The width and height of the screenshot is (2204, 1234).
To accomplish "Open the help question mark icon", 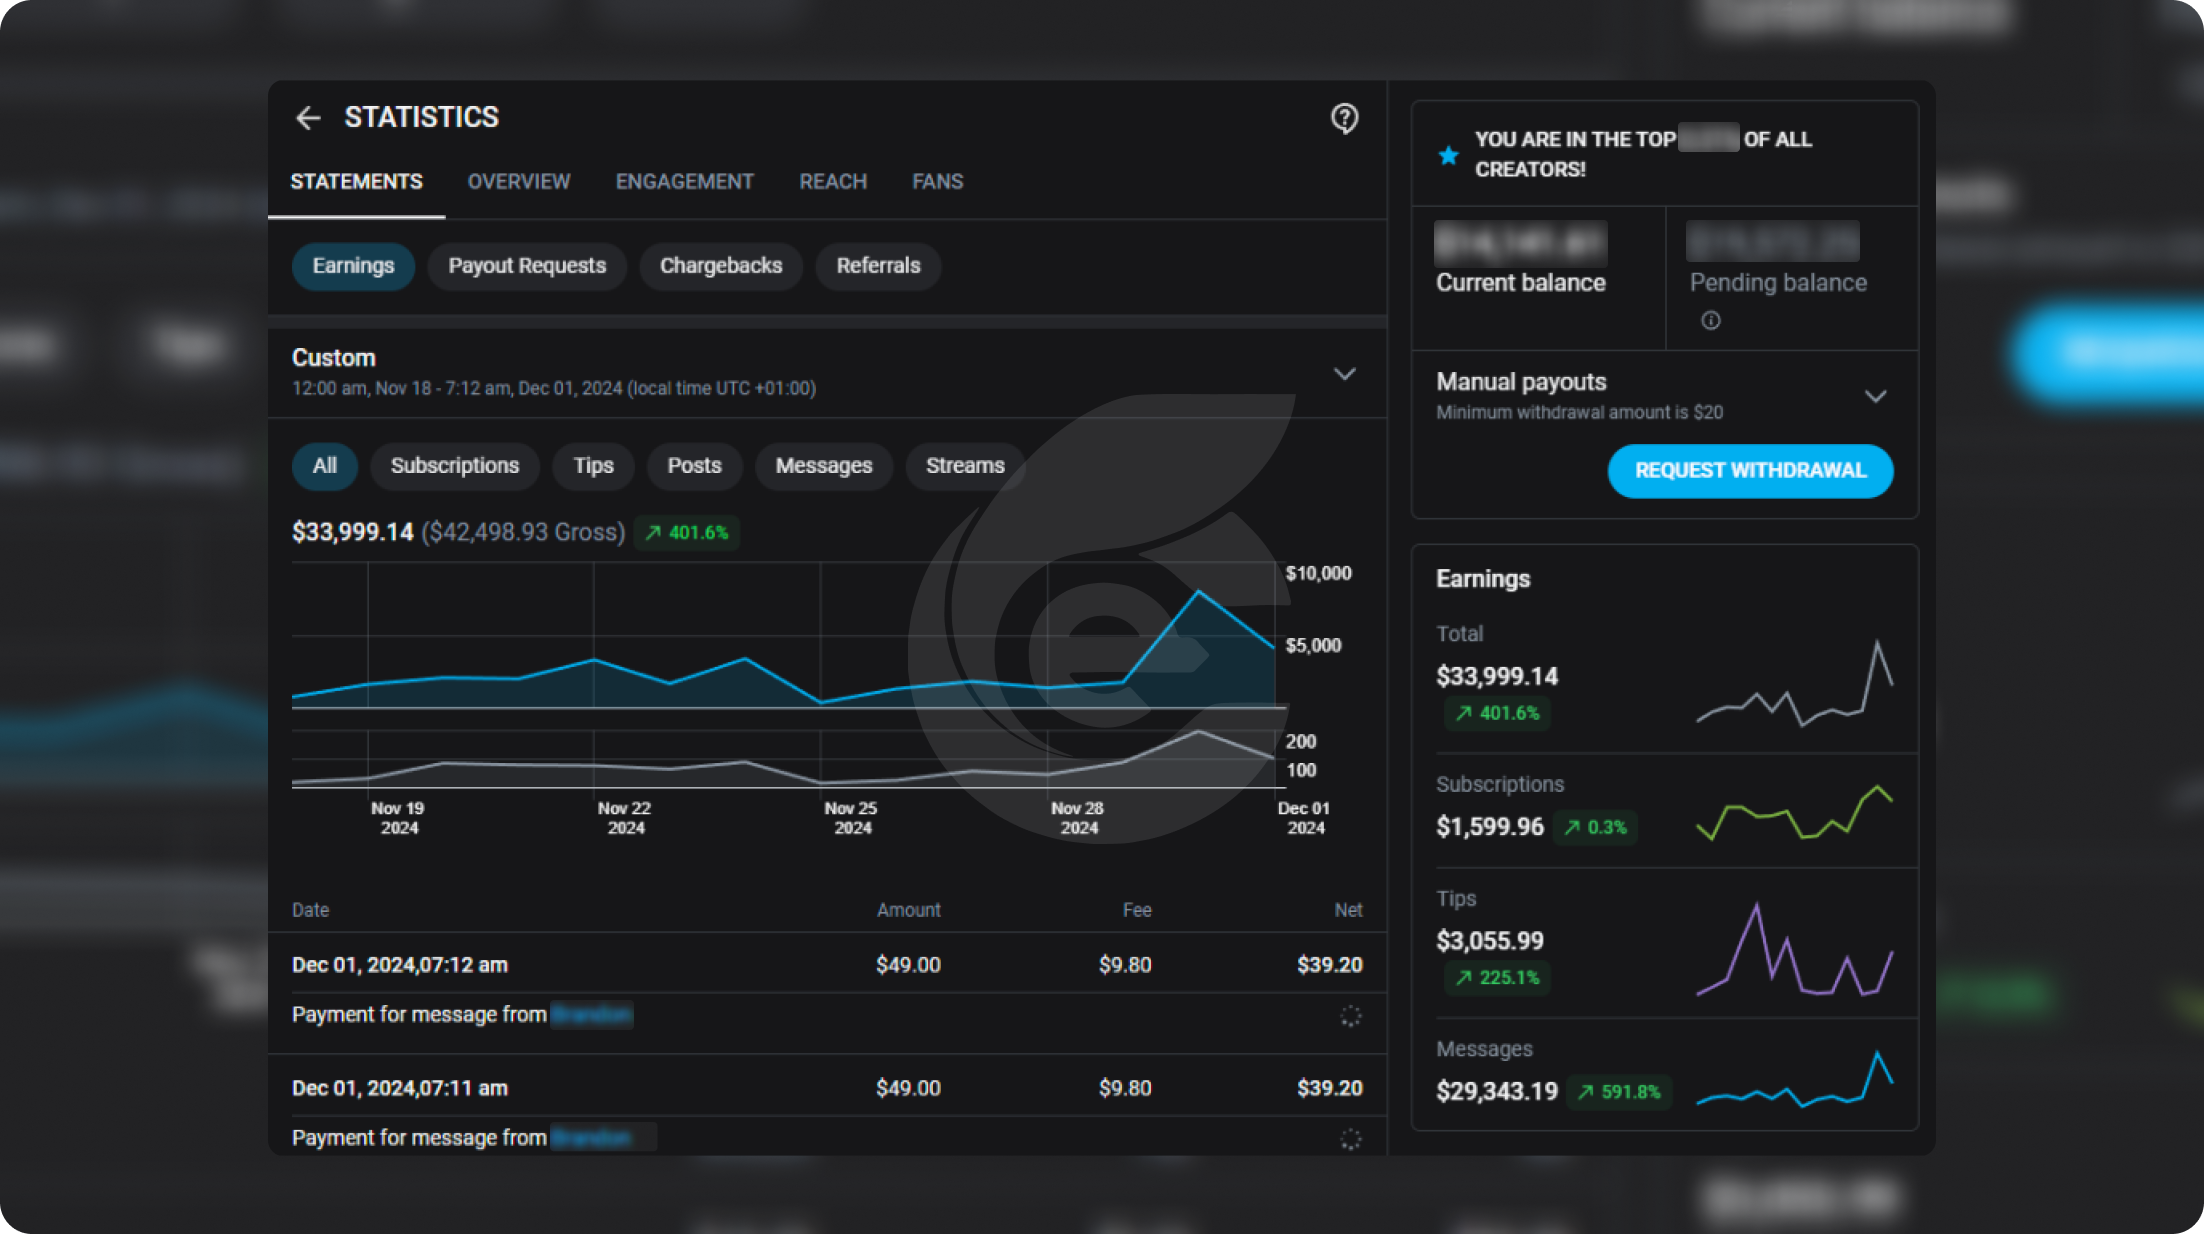I will [x=1344, y=118].
